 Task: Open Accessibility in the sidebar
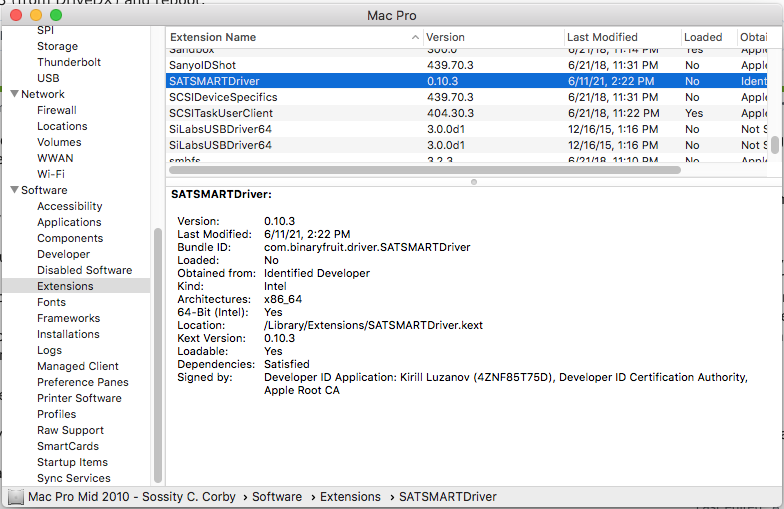pos(70,206)
